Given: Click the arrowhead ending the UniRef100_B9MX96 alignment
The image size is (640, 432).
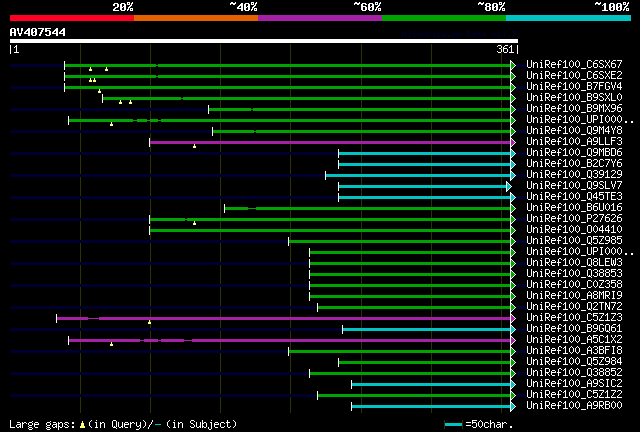Looking at the screenshot, I should click(x=513, y=109).
